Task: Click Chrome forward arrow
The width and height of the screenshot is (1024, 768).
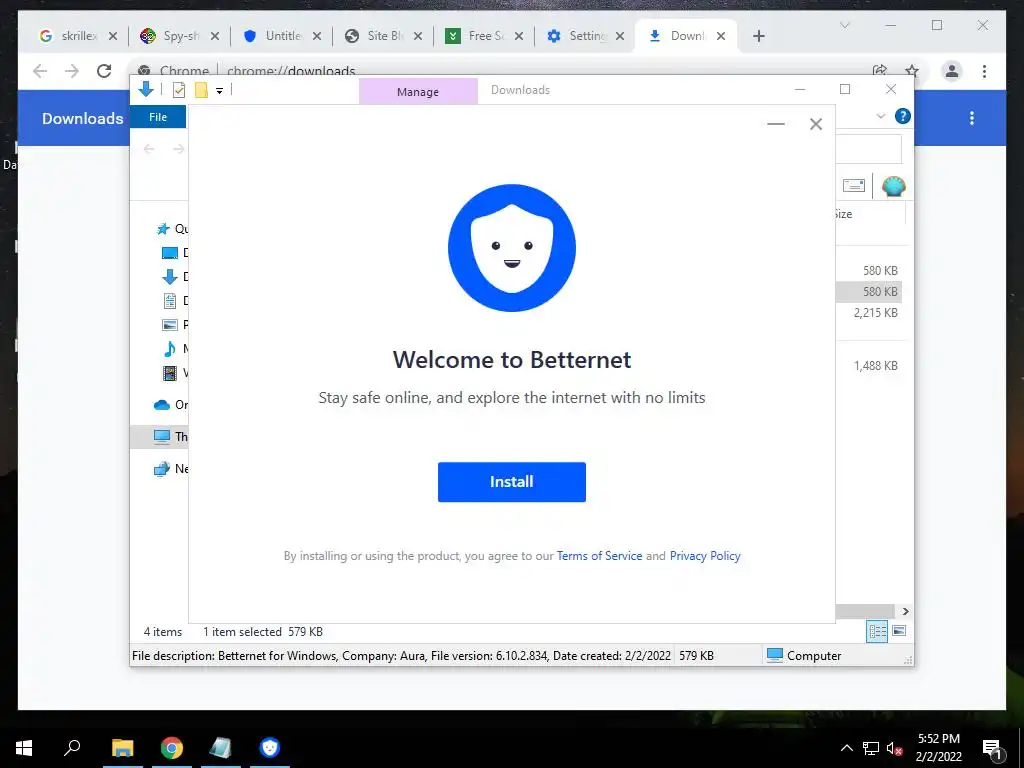Action: [72, 71]
